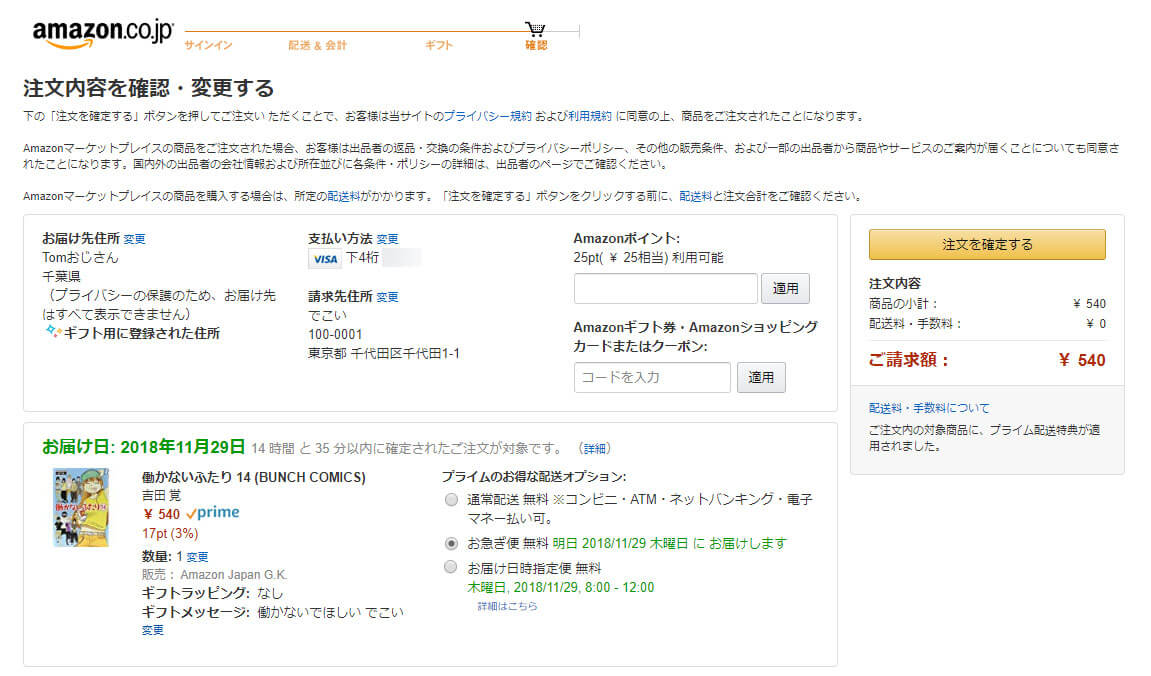
Task: Open the book cover thumbnail
Action: coord(81,507)
